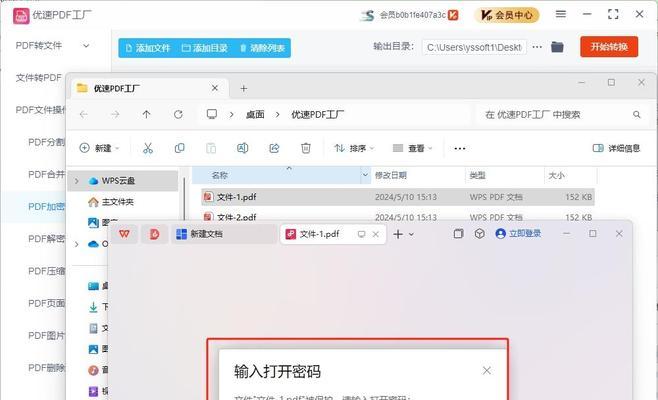The width and height of the screenshot is (658, 400).
Task: Open the 会员中心 VIP center
Action: point(507,15)
